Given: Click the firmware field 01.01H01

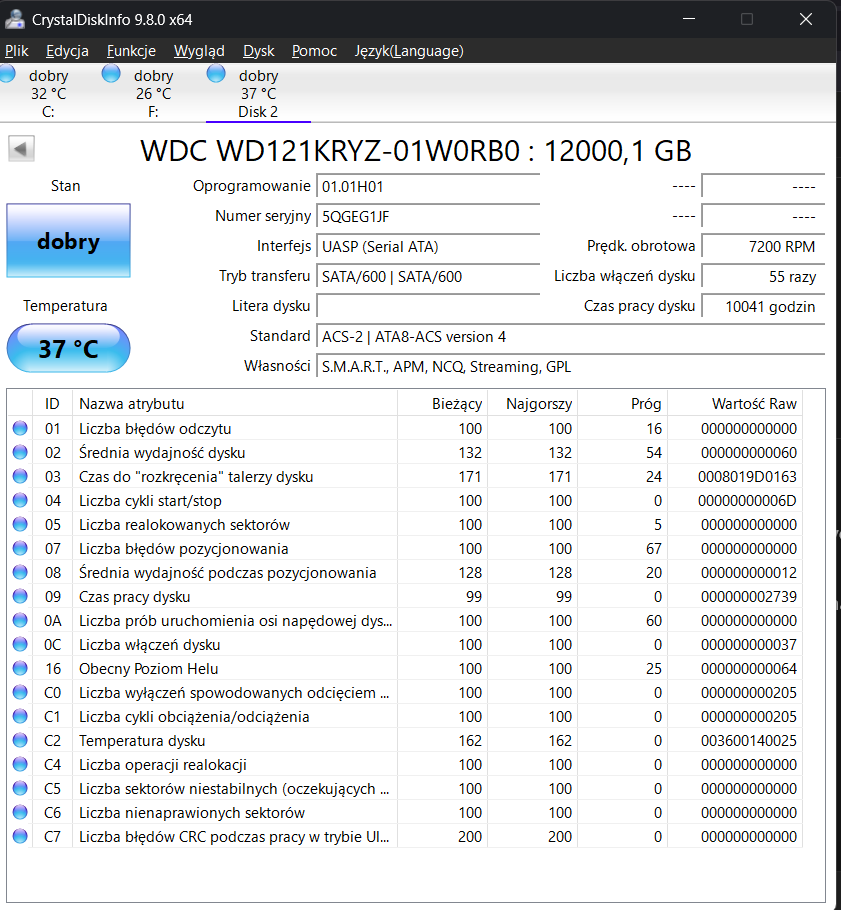Looking at the screenshot, I should tap(428, 187).
